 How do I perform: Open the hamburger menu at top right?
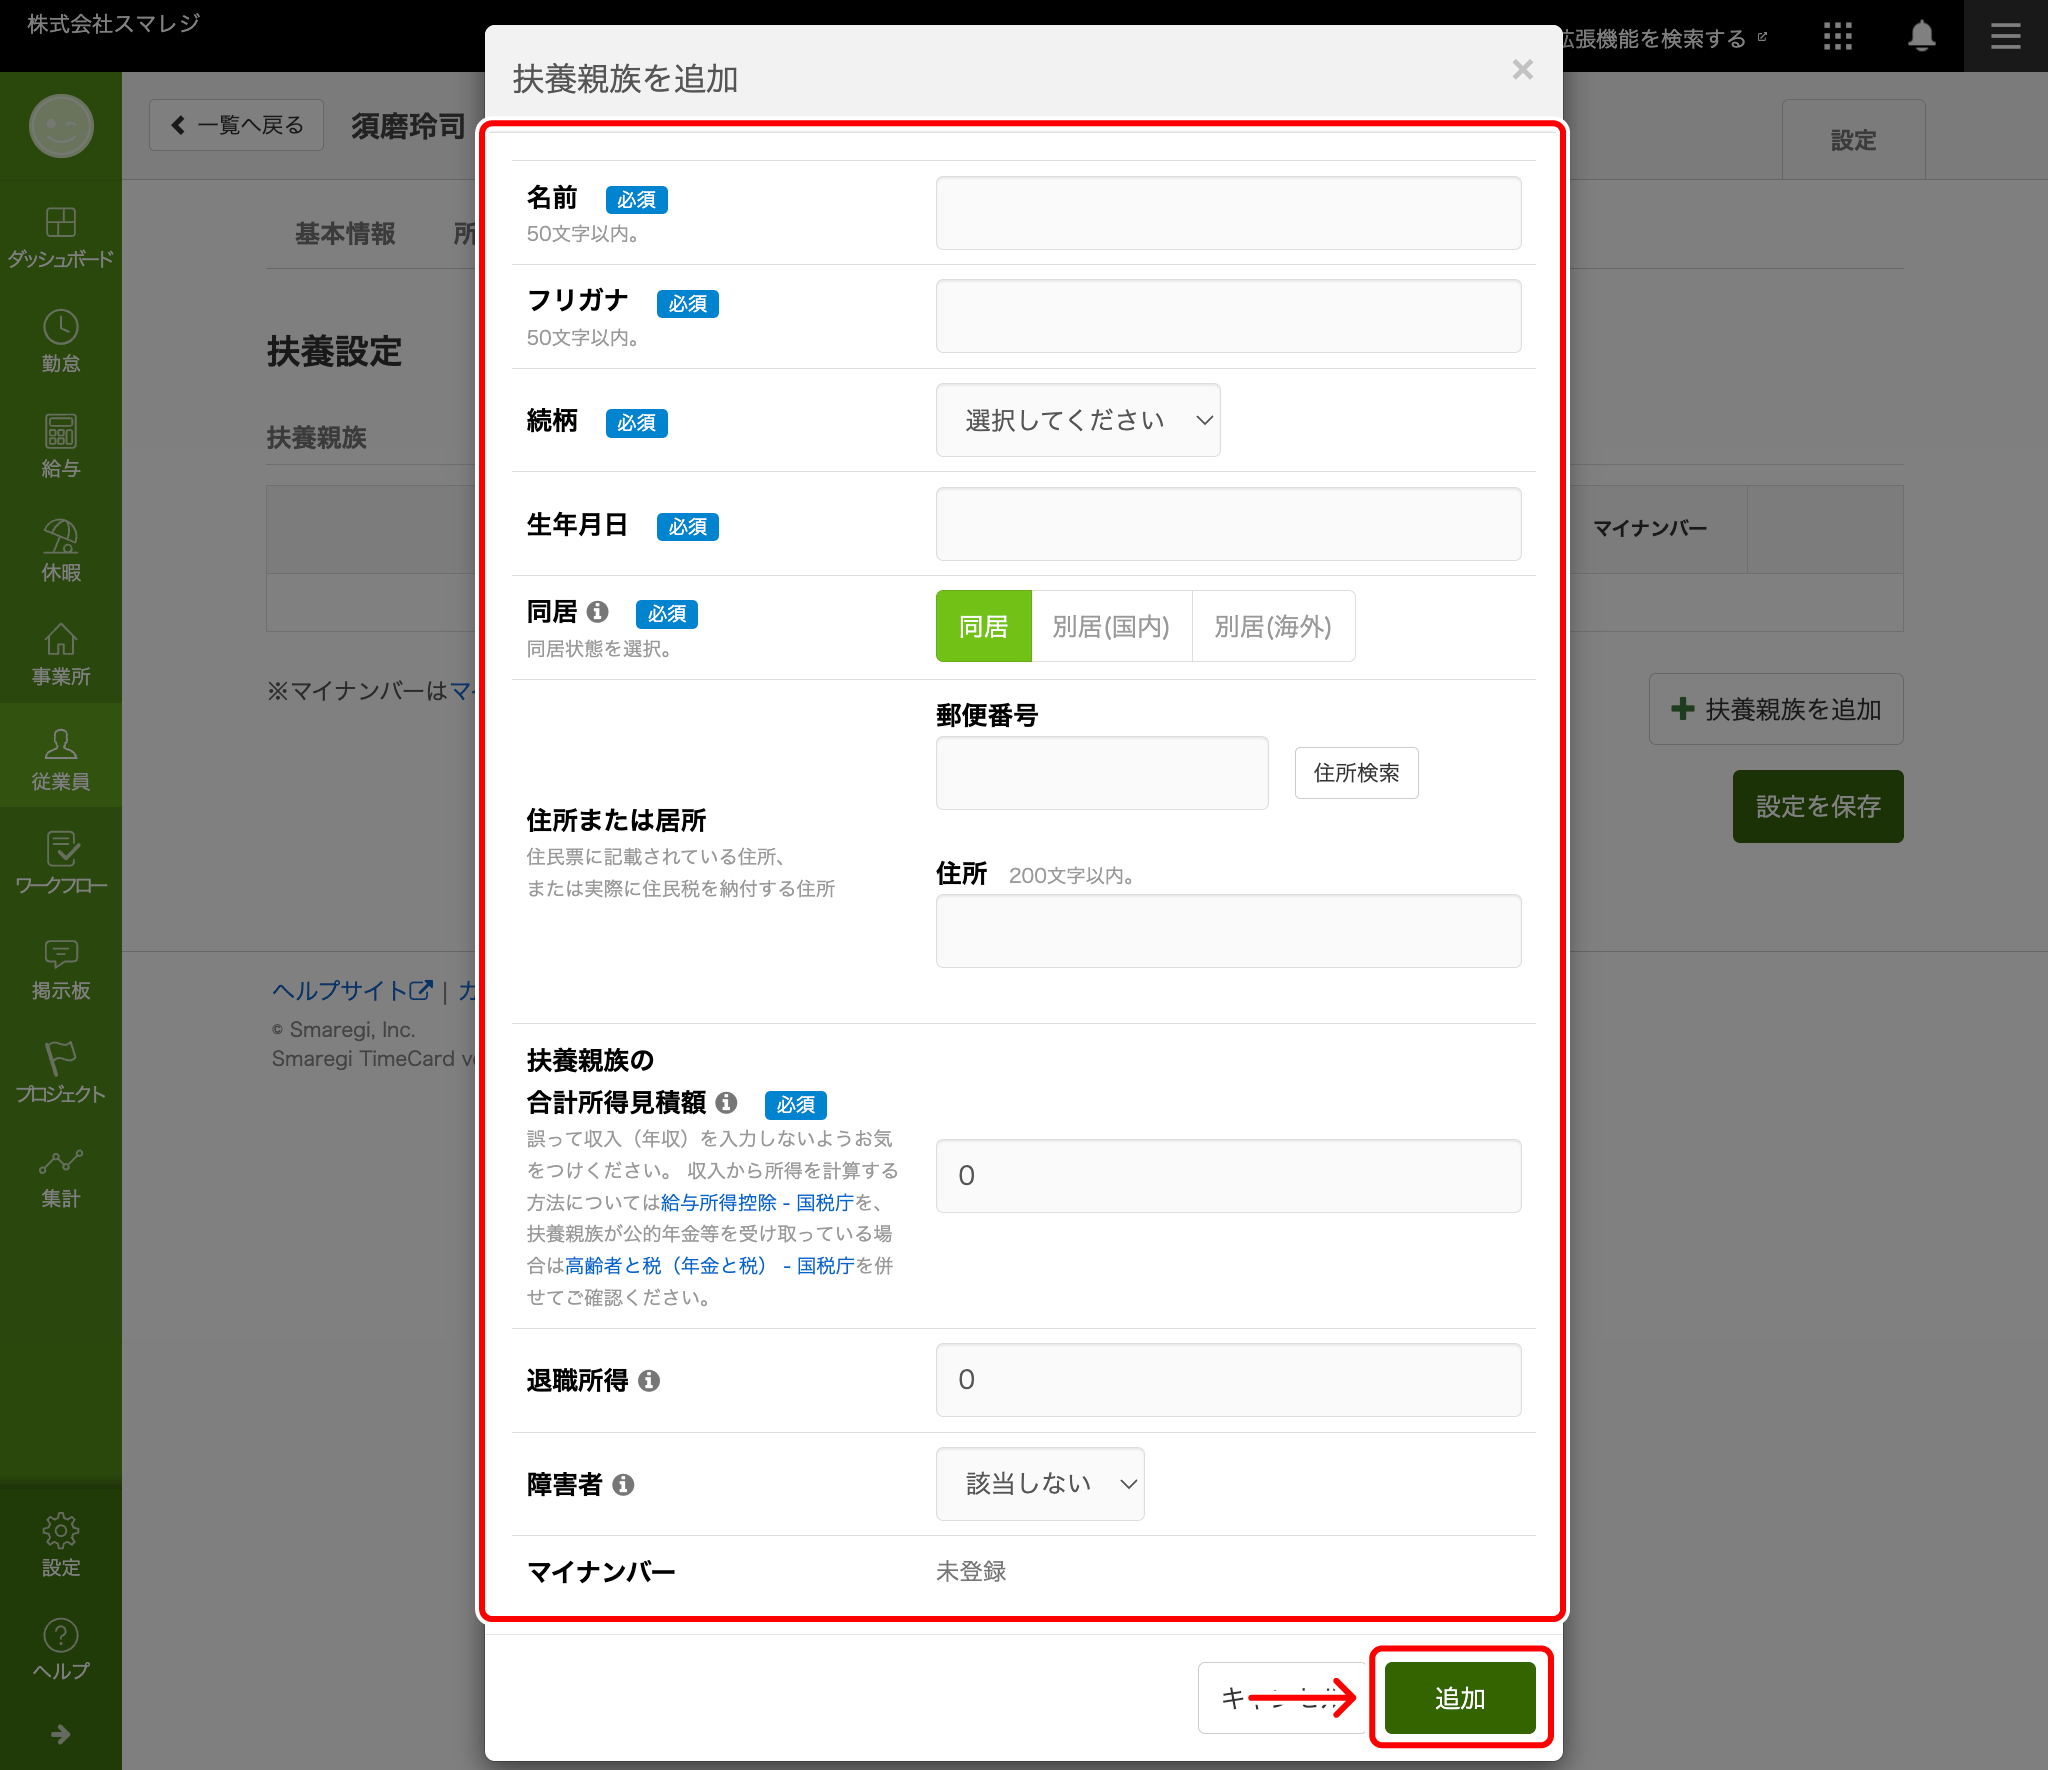coord(2005,37)
